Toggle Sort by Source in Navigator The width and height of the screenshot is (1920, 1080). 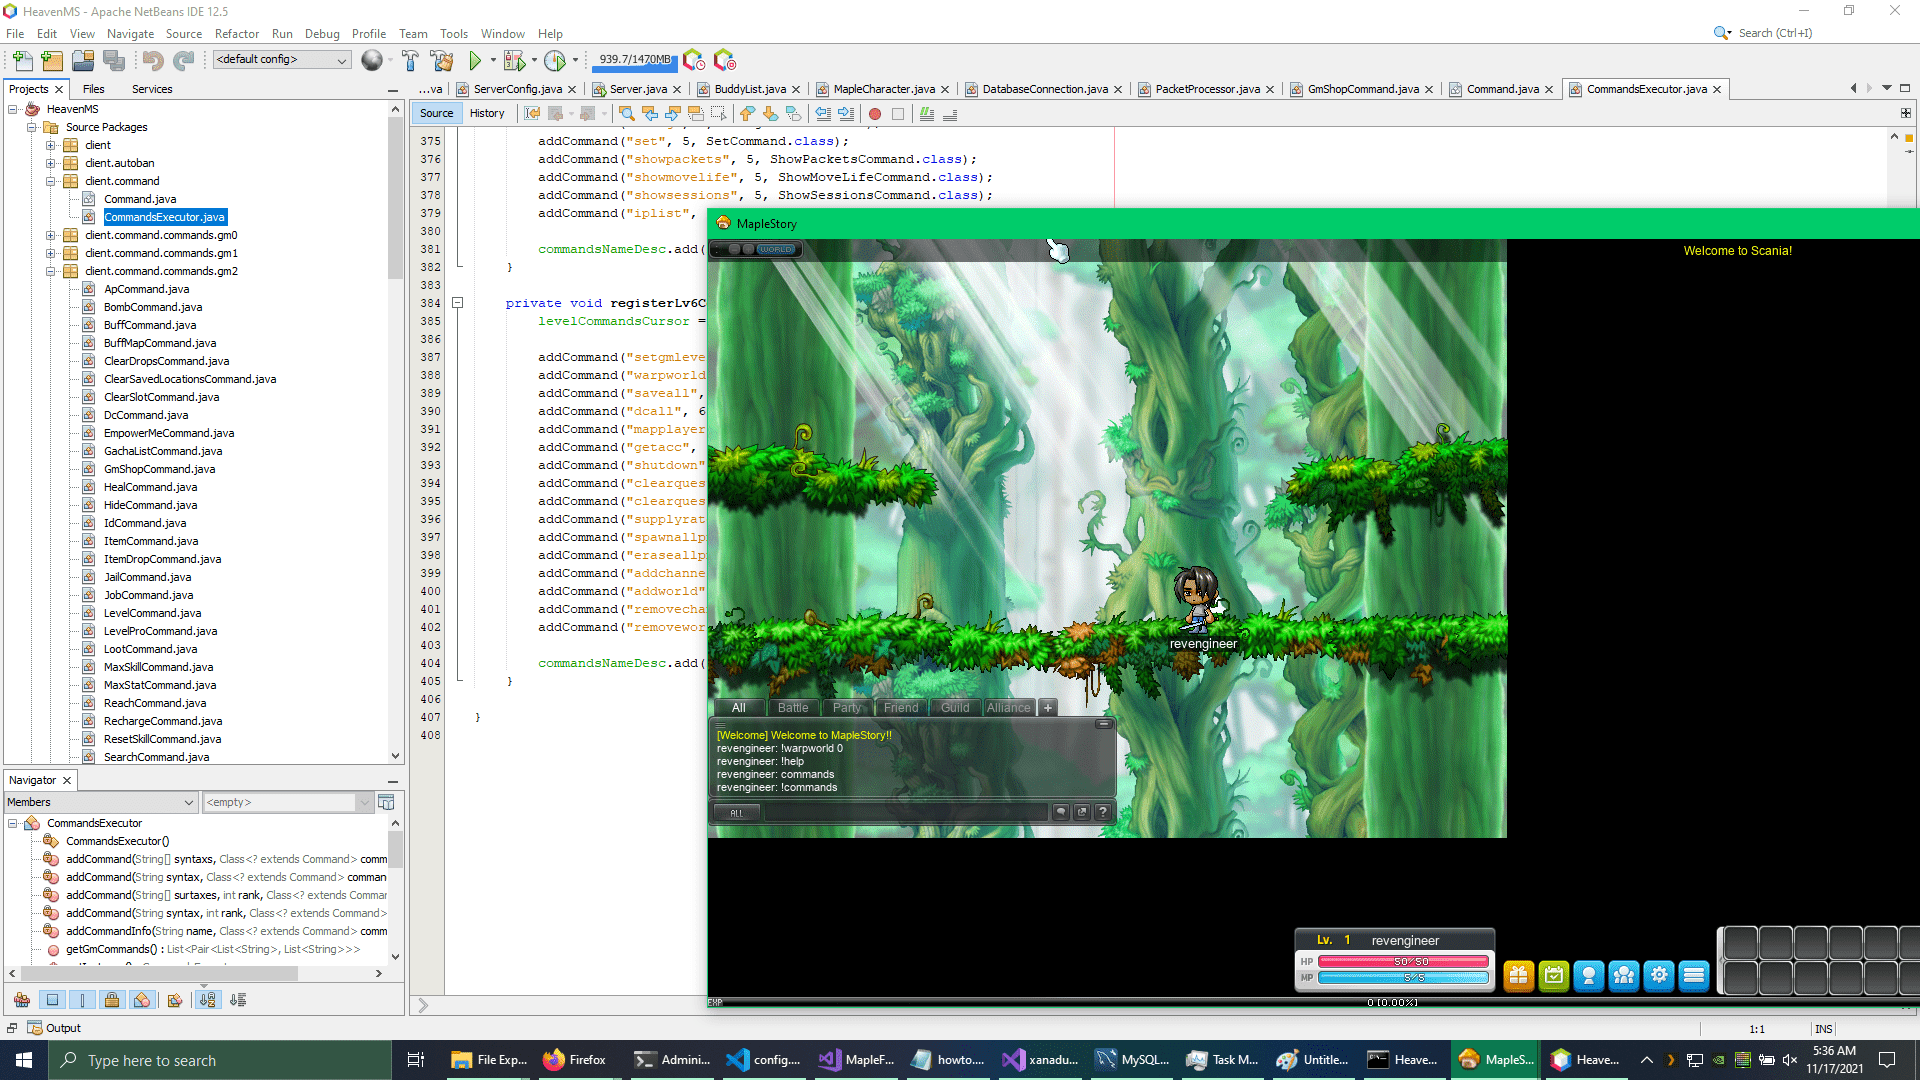[238, 1000]
